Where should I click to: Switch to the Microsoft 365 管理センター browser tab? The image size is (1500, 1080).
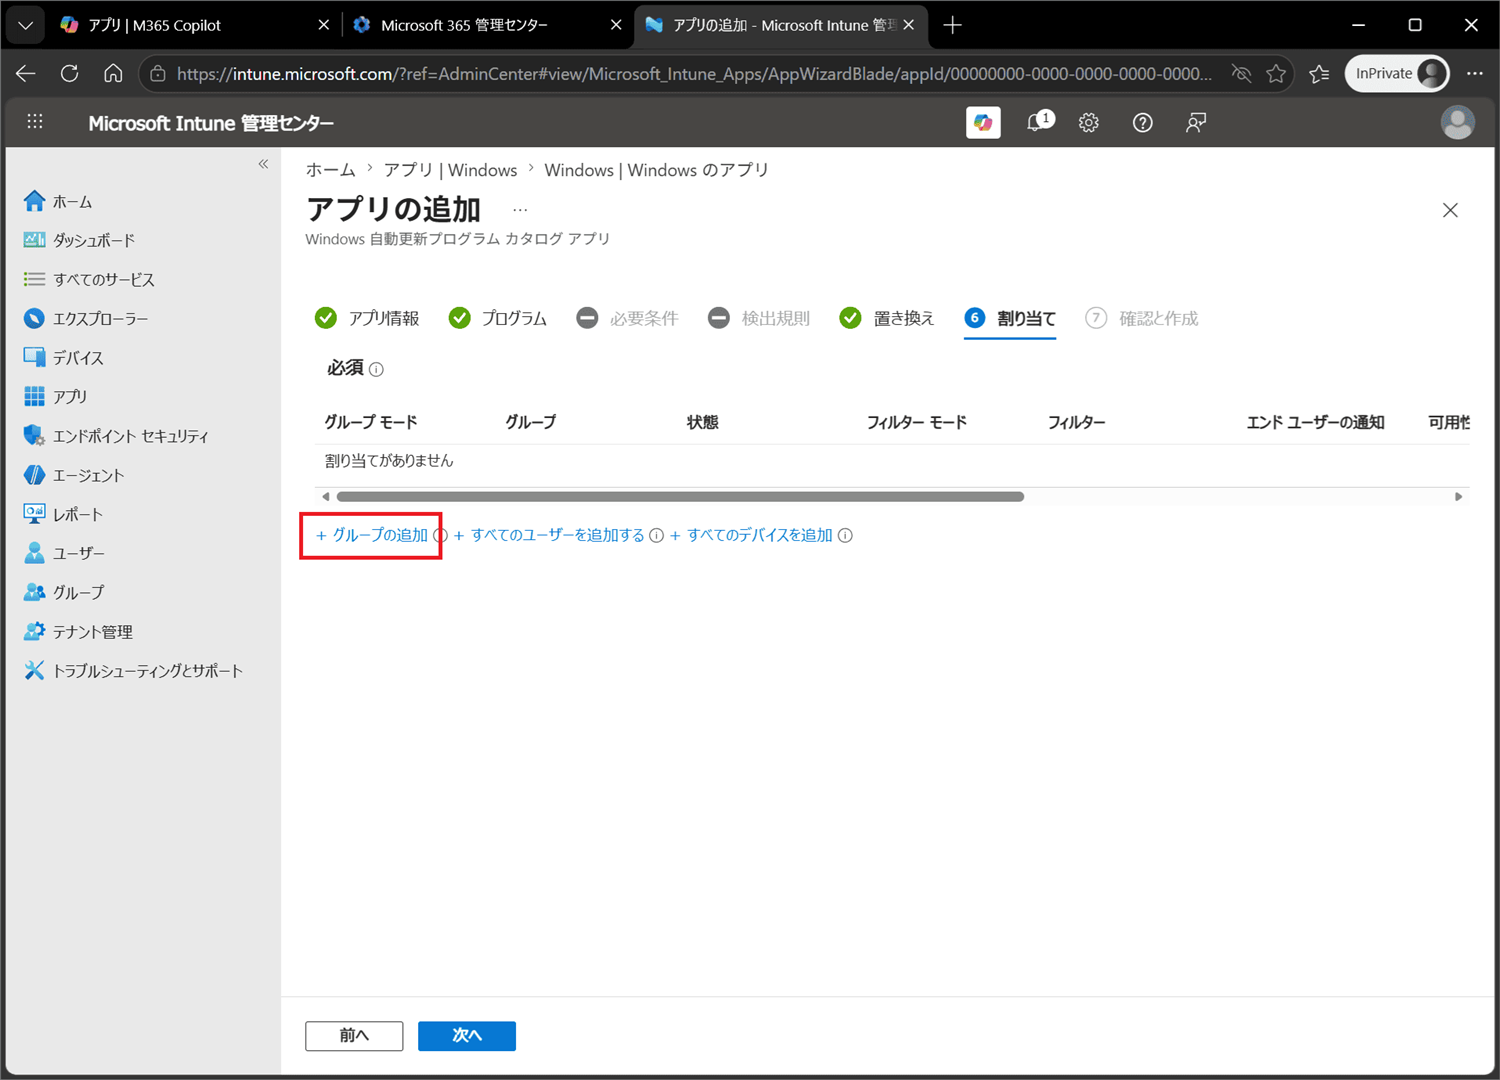[488, 25]
